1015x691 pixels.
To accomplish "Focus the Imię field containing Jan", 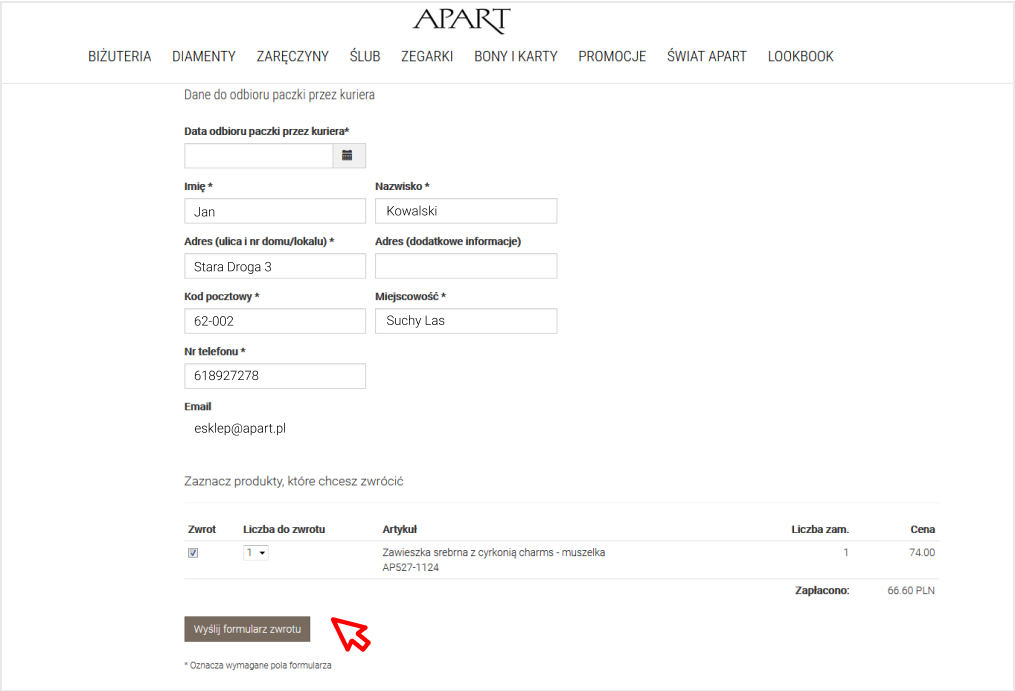I will click(x=275, y=211).
